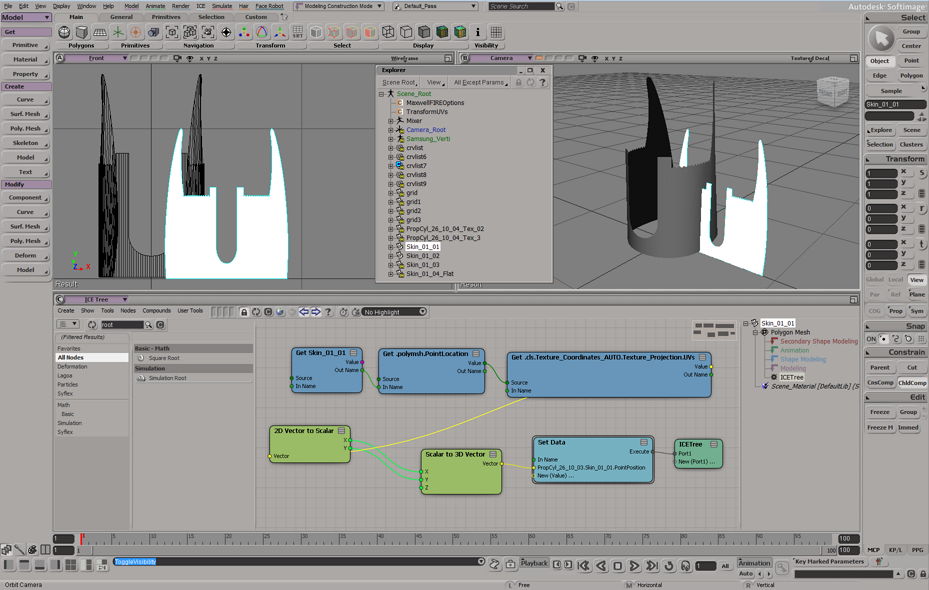
Task: Toggle the eye icon in the Camera viewport header
Action: 595,59
